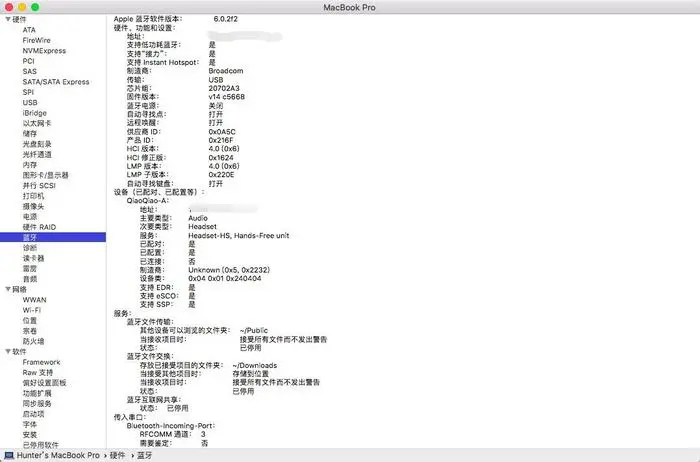Collapse the 网络 section disclosure triangle
Viewport: 700px width, 462px height.
pos(7,289)
